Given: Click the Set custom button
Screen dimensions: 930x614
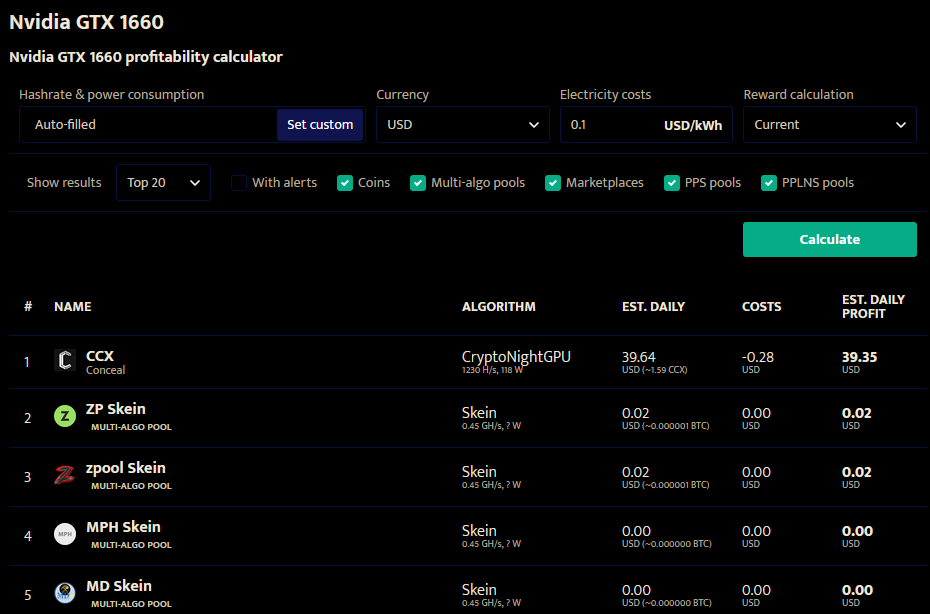Looking at the screenshot, I should (x=320, y=125).
